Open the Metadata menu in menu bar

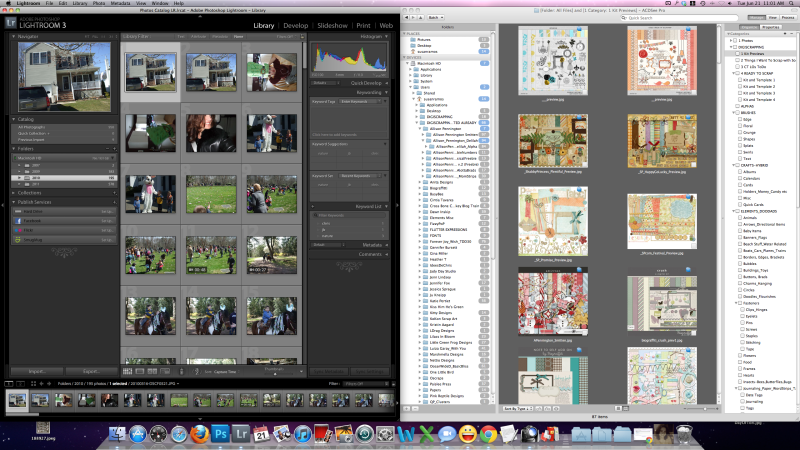pos(120,3)
